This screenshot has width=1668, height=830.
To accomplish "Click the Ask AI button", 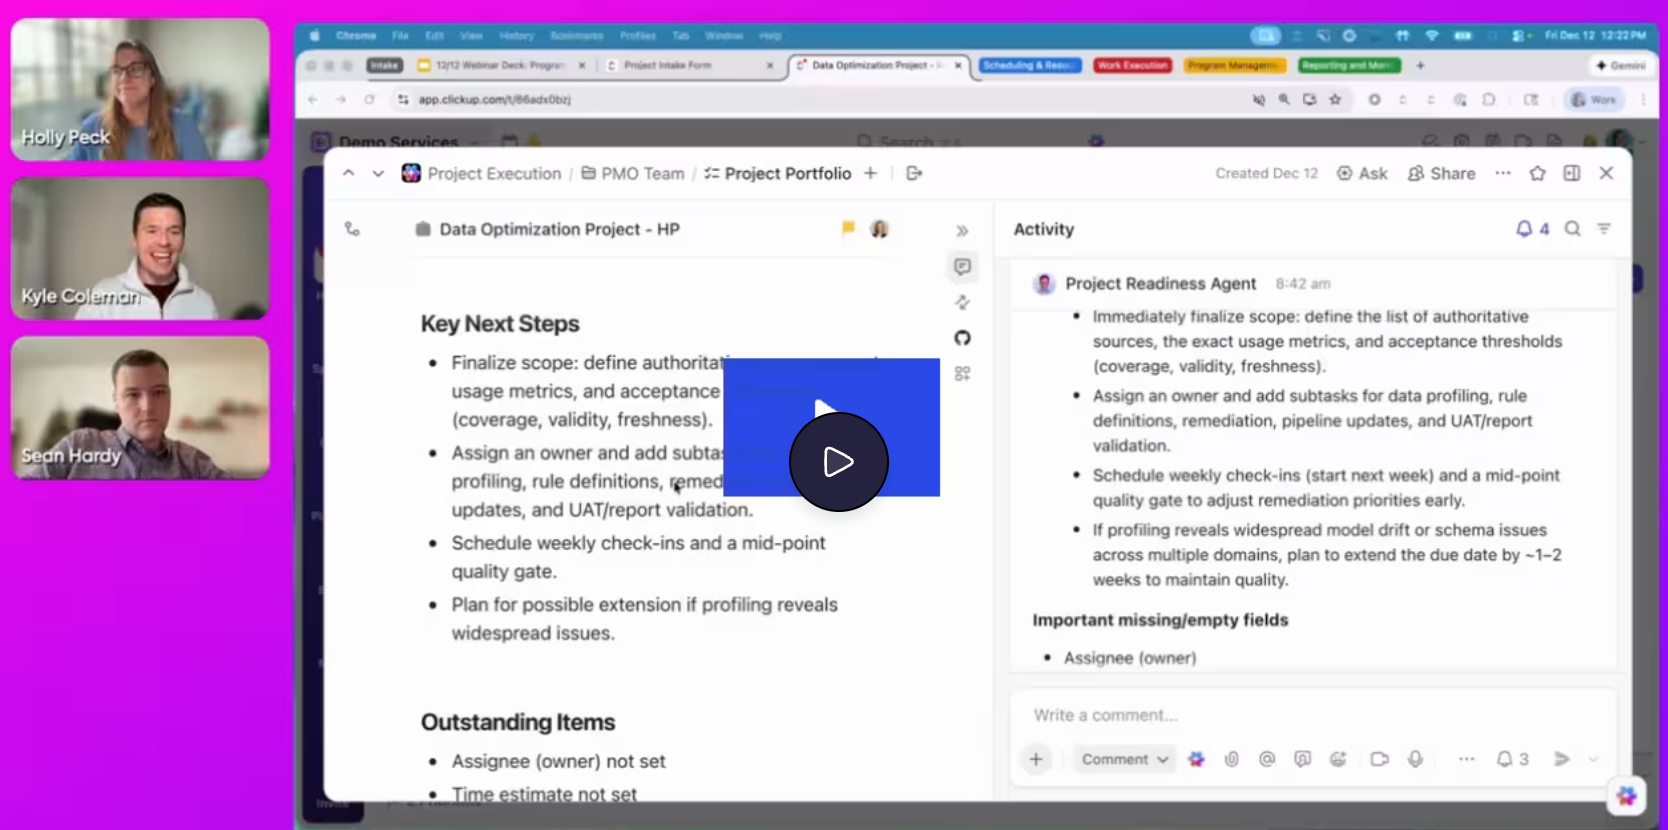I will 1362,173.
